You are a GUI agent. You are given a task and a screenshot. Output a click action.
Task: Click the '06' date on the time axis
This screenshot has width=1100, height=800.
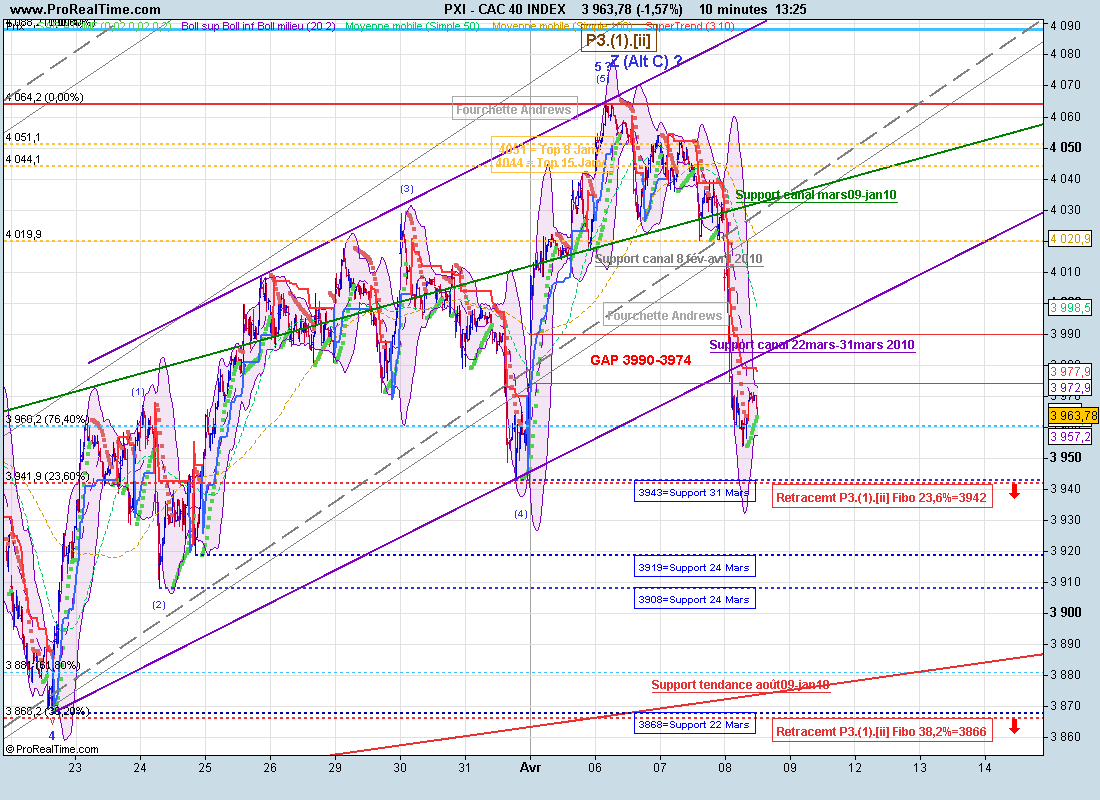(595, 767)
